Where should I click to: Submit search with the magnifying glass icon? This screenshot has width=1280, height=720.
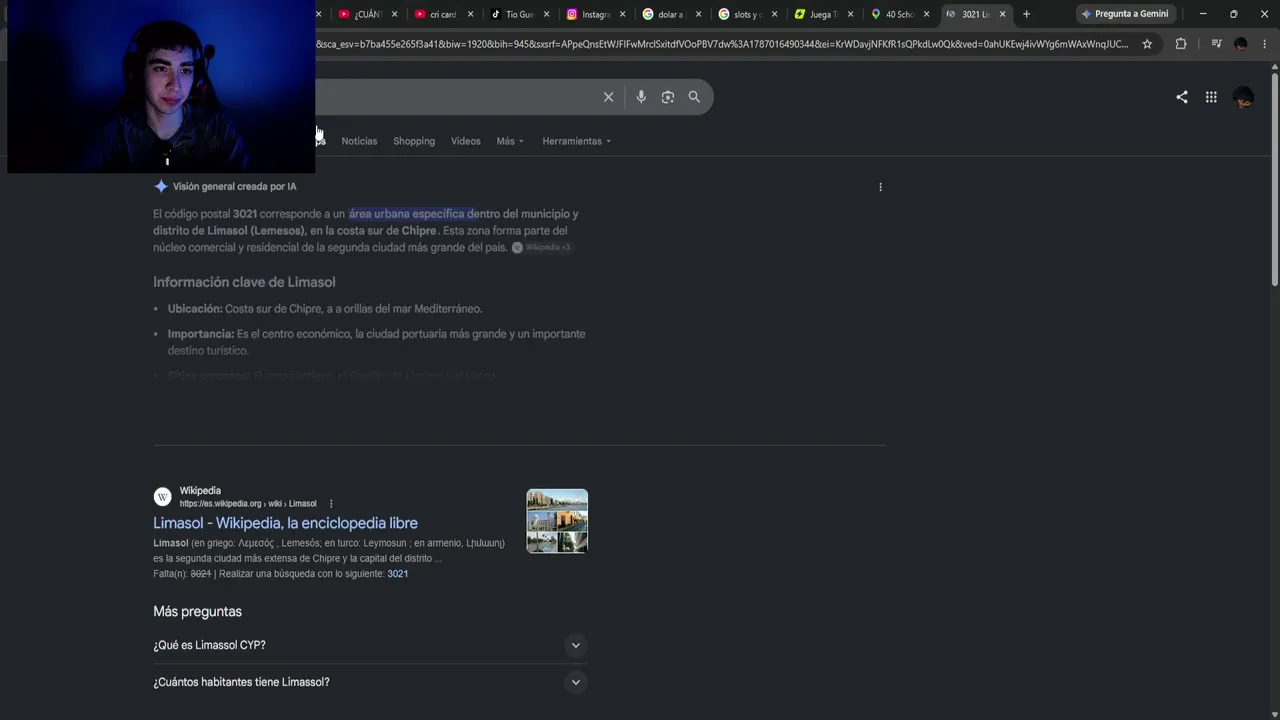click(694, 97)
